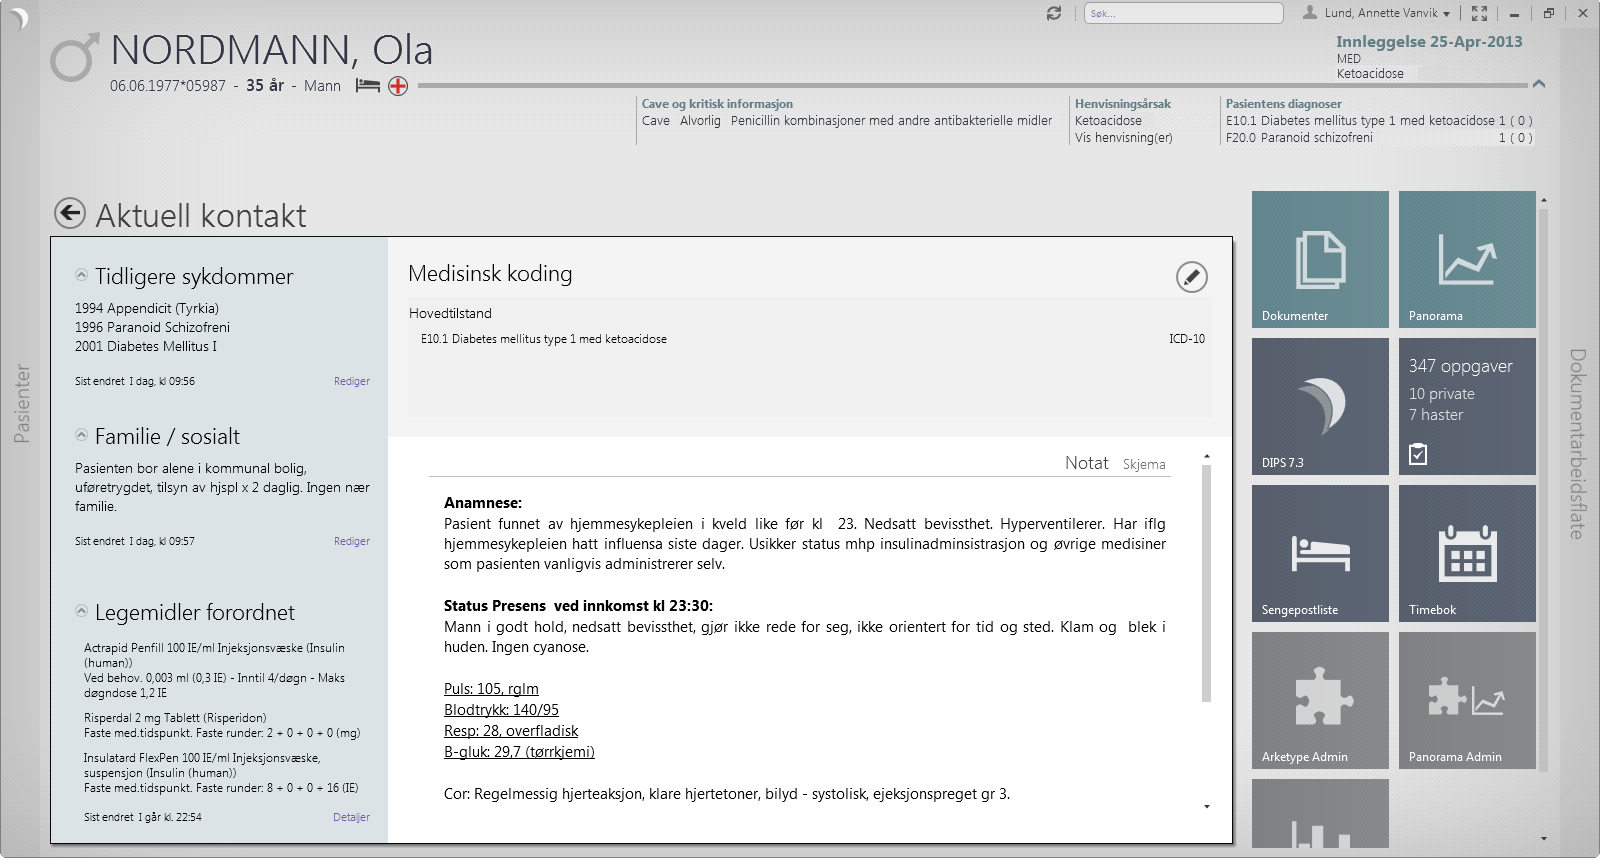Open the partially visible bar chart tile

tap(1320, 813)
